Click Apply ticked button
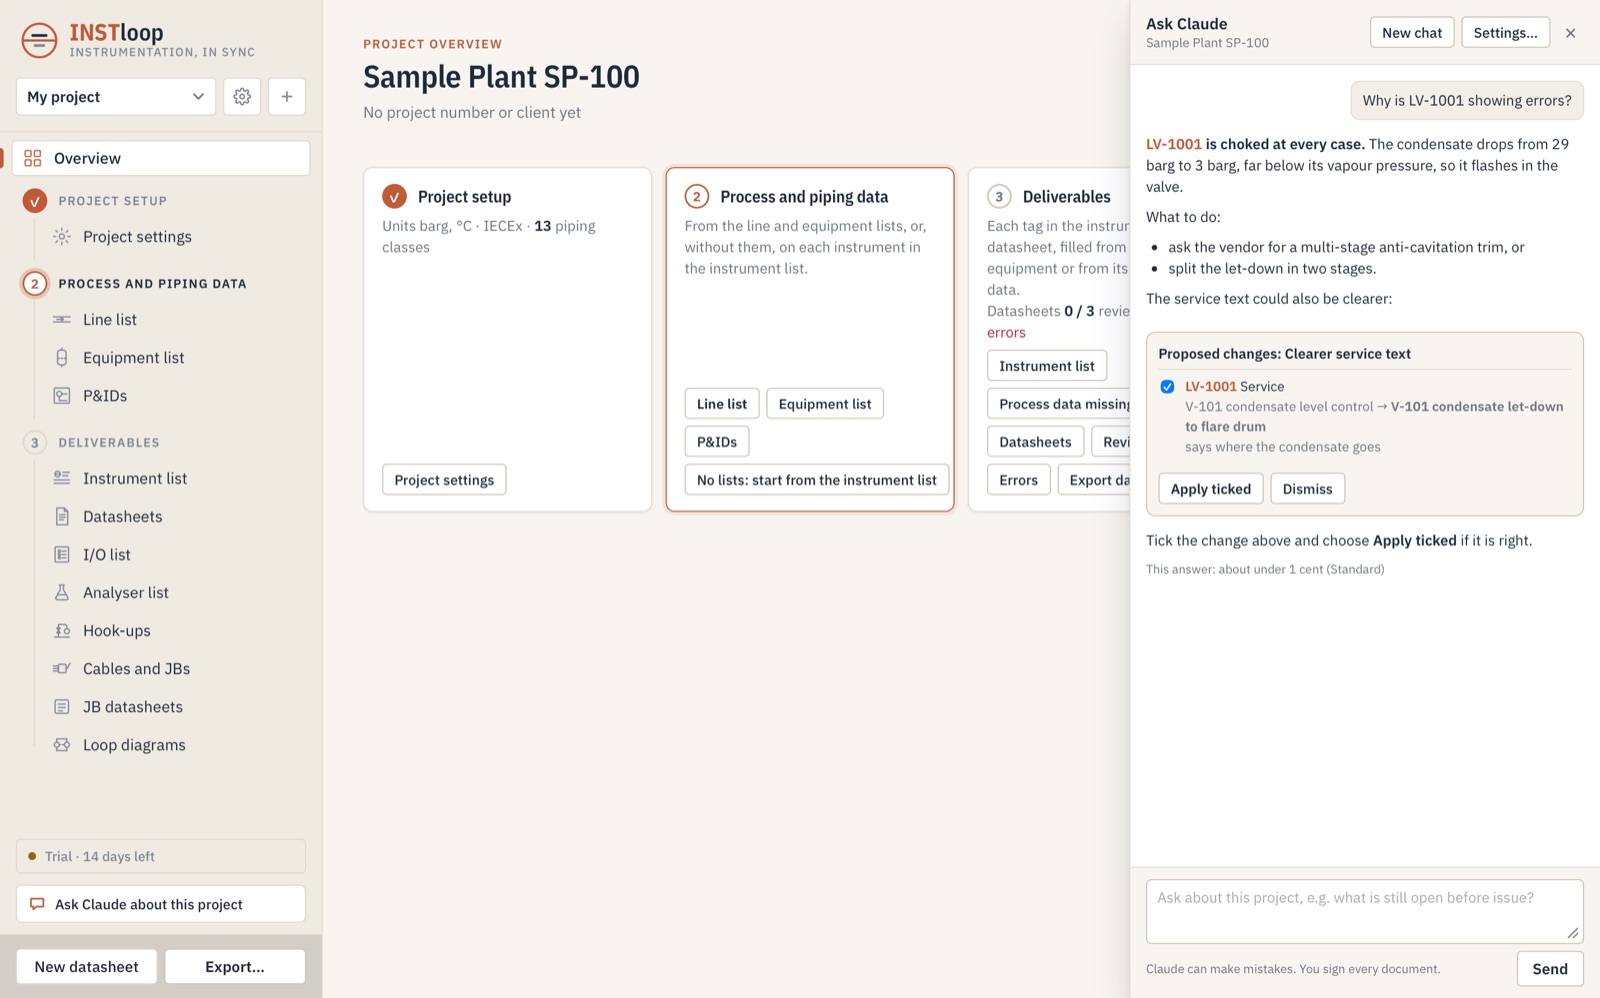The height and width of the screenshot is (998, 1600). point(1211,489)
